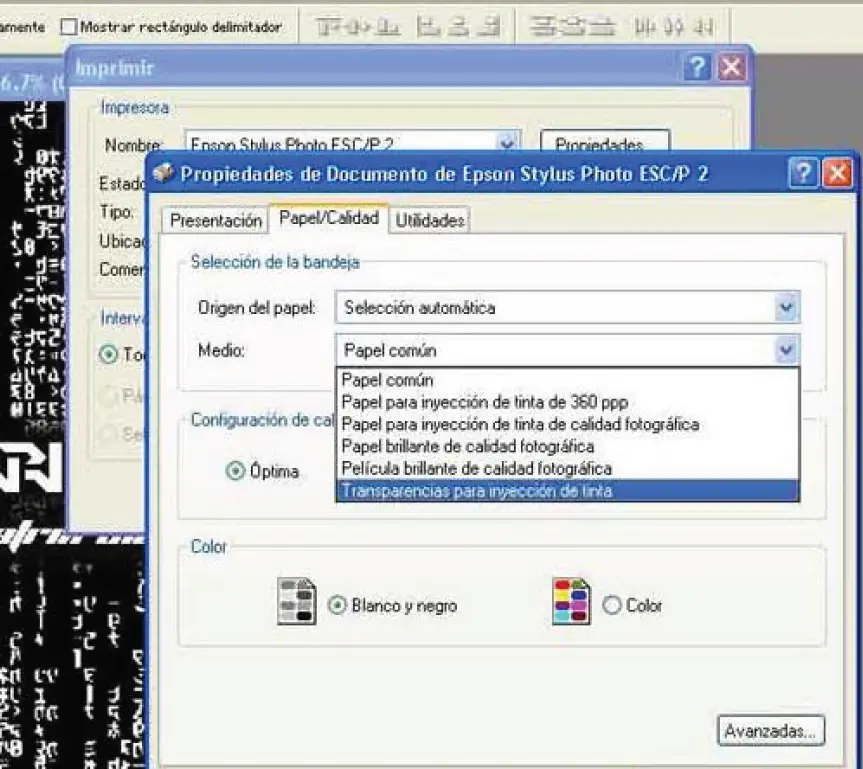Switch to the Presentación tab
The height and width of the screenshot is (769, 863).
[x=216, y=221]
